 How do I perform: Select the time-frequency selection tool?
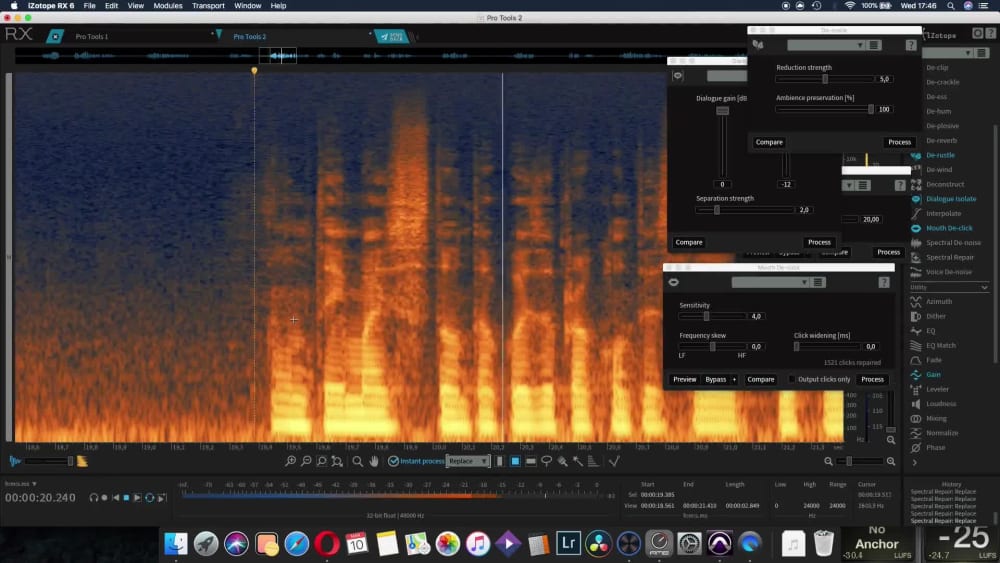coord(515,461)
